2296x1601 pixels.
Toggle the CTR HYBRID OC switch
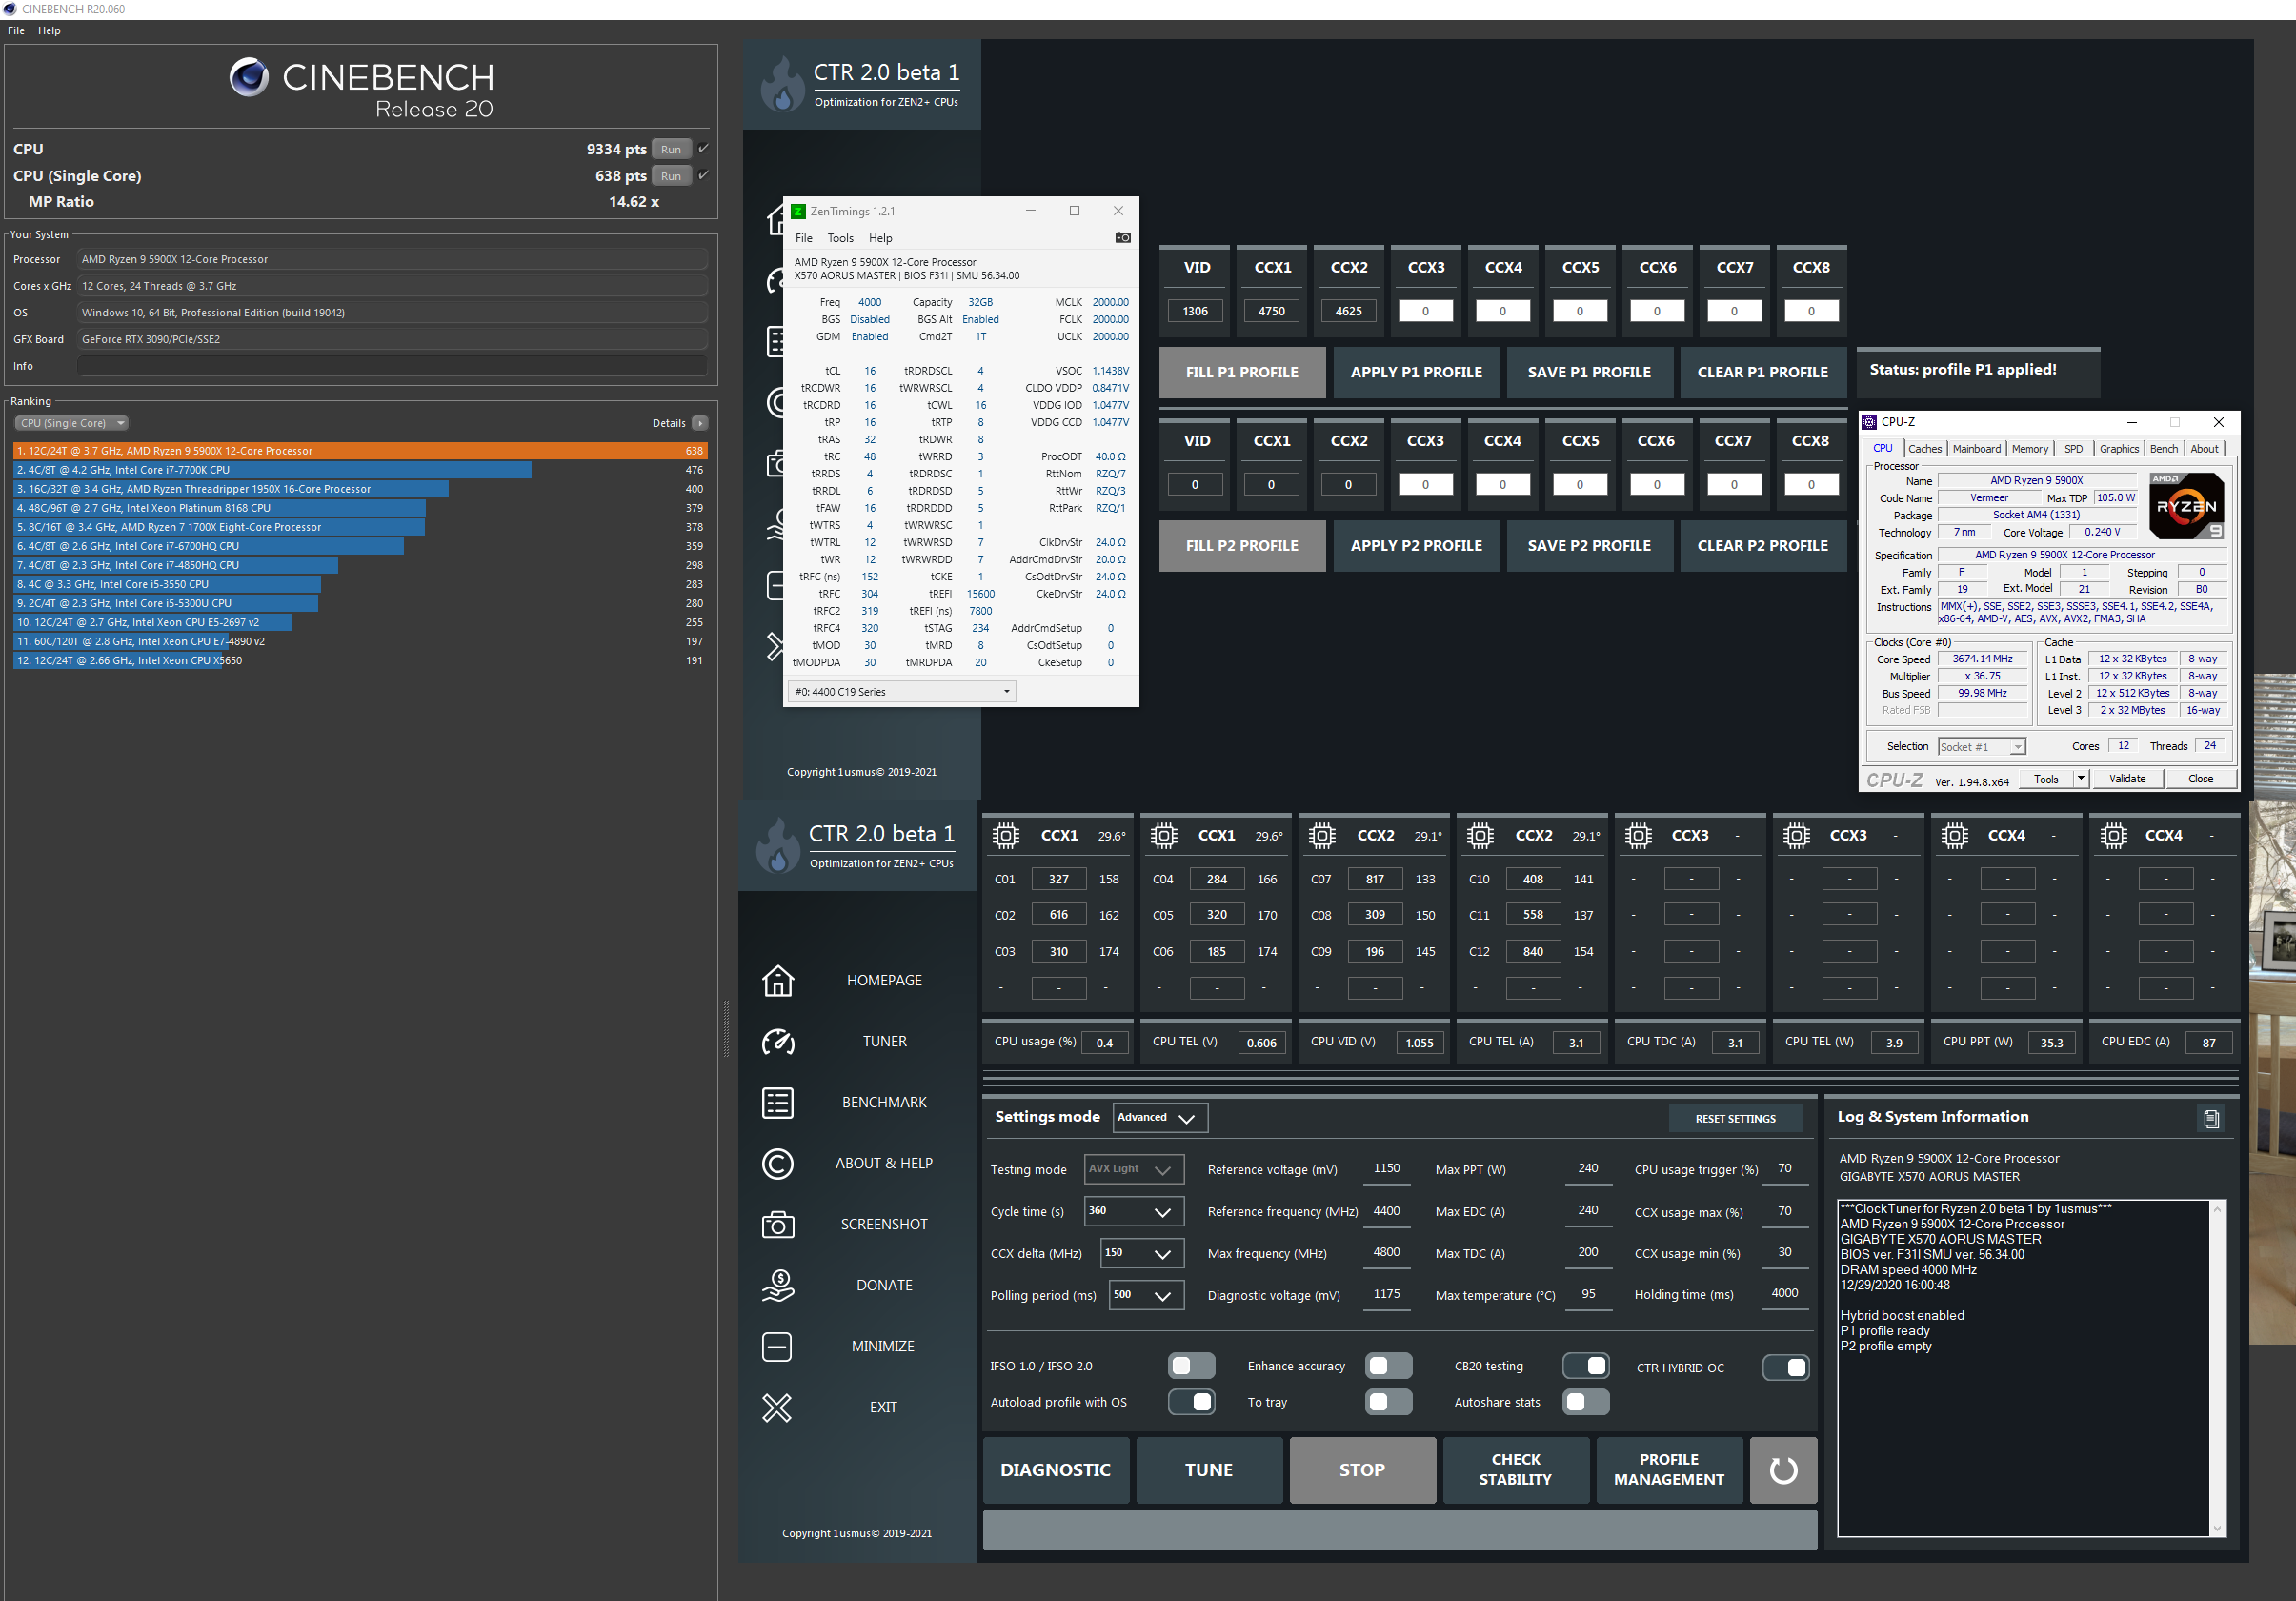(1785, 1367)
